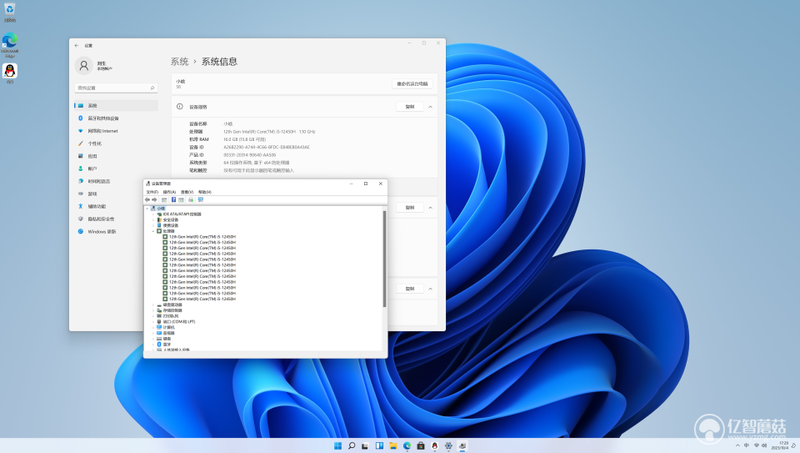The image size is (800, 453).
Task: Click the 产品 ID value text
Action: (249, 155)
